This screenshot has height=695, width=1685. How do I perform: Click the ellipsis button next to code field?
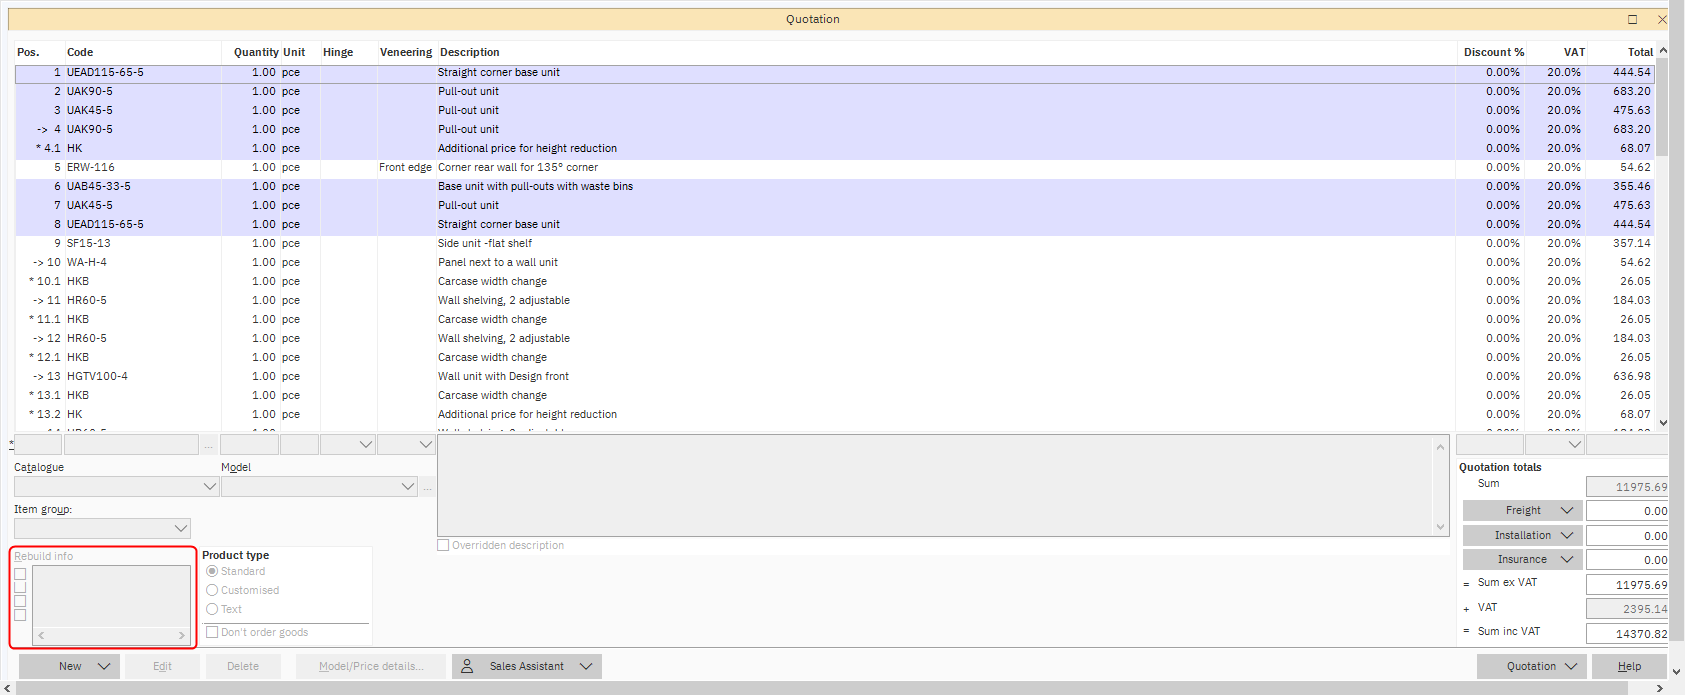pos(209,445)
